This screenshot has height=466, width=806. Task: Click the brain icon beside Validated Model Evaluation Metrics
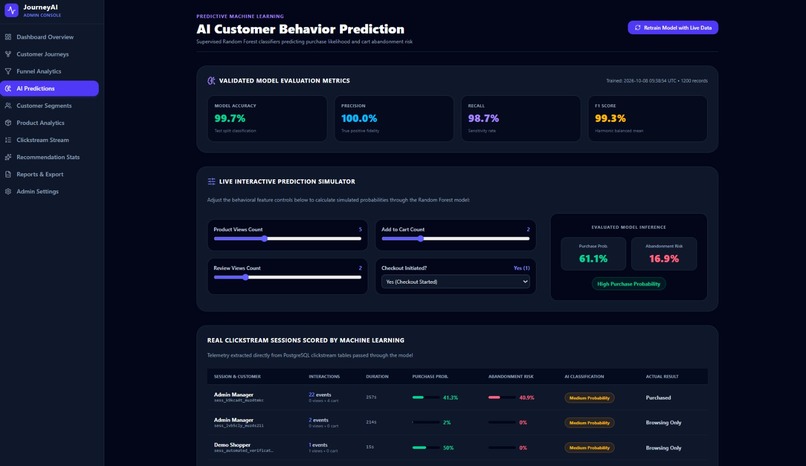[211, 81]
